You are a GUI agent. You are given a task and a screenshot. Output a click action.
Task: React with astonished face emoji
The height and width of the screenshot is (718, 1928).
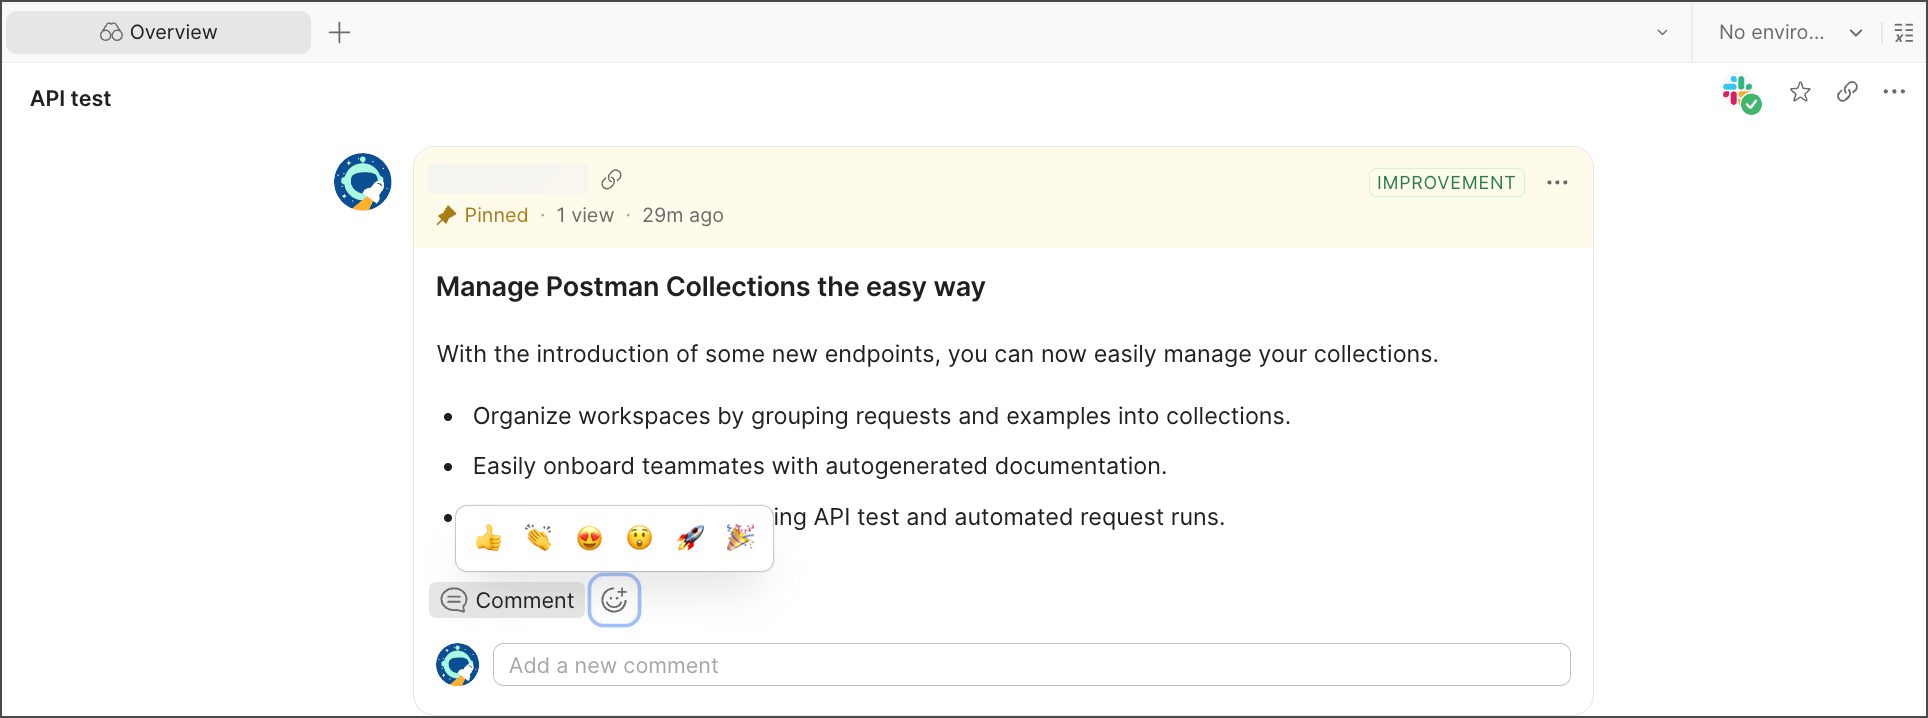(639, 538)
